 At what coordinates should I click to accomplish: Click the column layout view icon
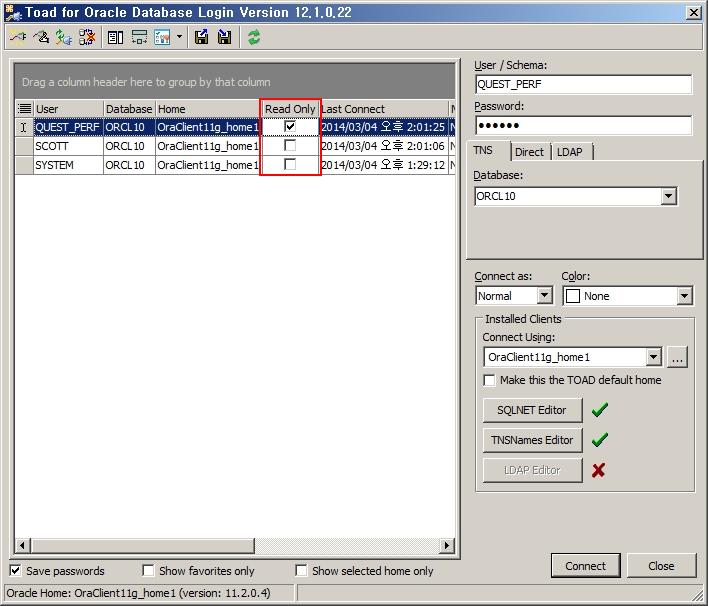pos(116,37)
